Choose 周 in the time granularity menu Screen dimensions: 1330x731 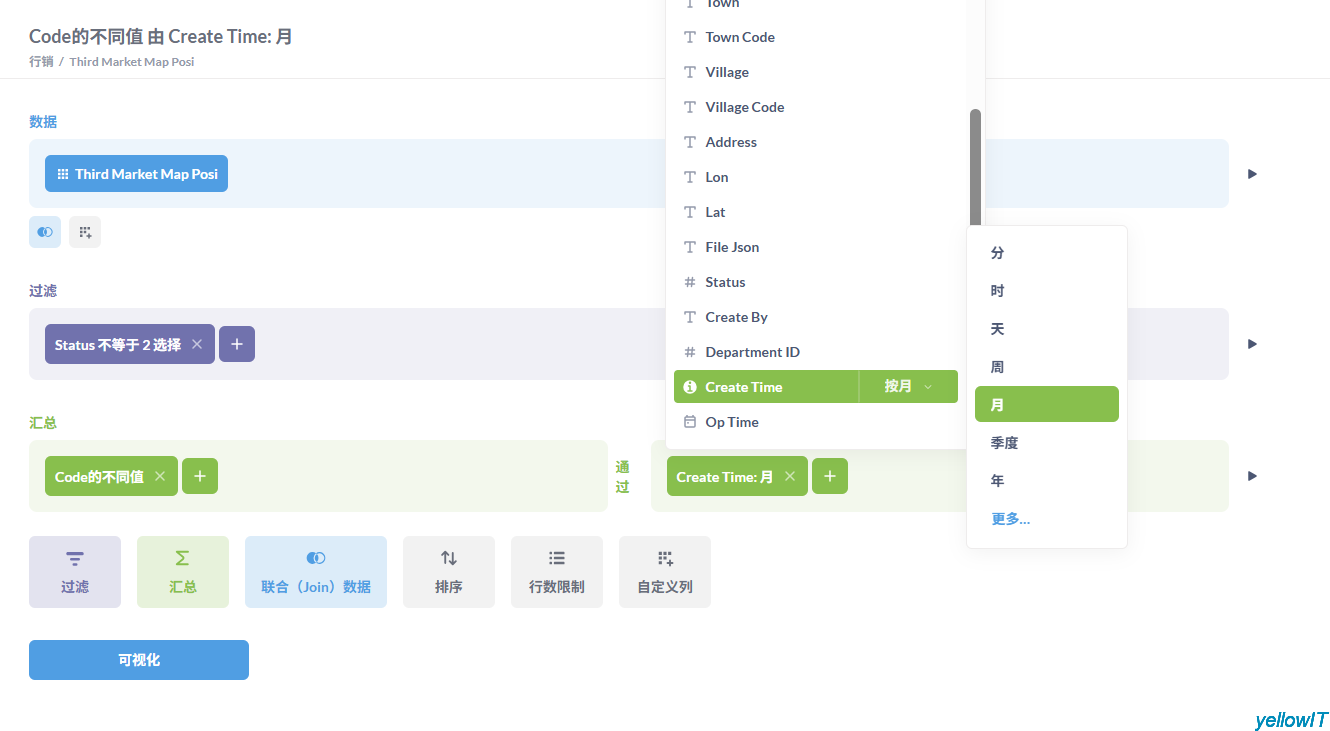[997, 367]
